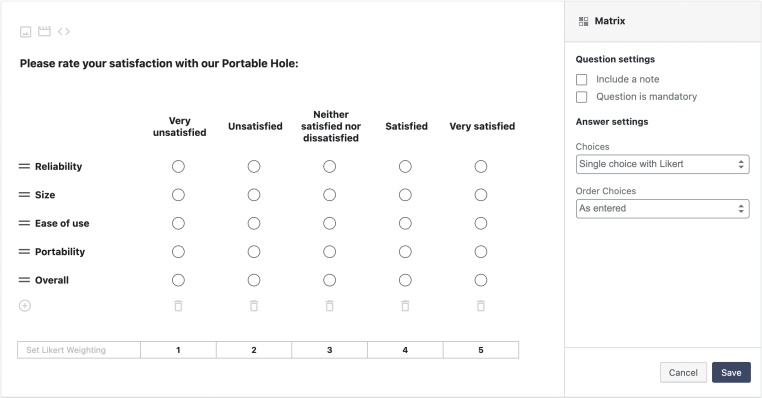
Task: Click the insert video clapperboard icon
Action: tap(44, 31)
